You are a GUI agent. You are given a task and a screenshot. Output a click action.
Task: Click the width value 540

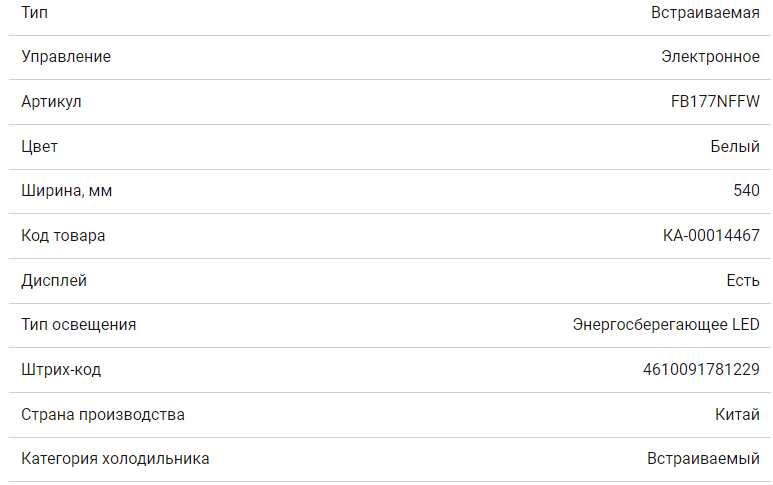(x=746, y=191)
